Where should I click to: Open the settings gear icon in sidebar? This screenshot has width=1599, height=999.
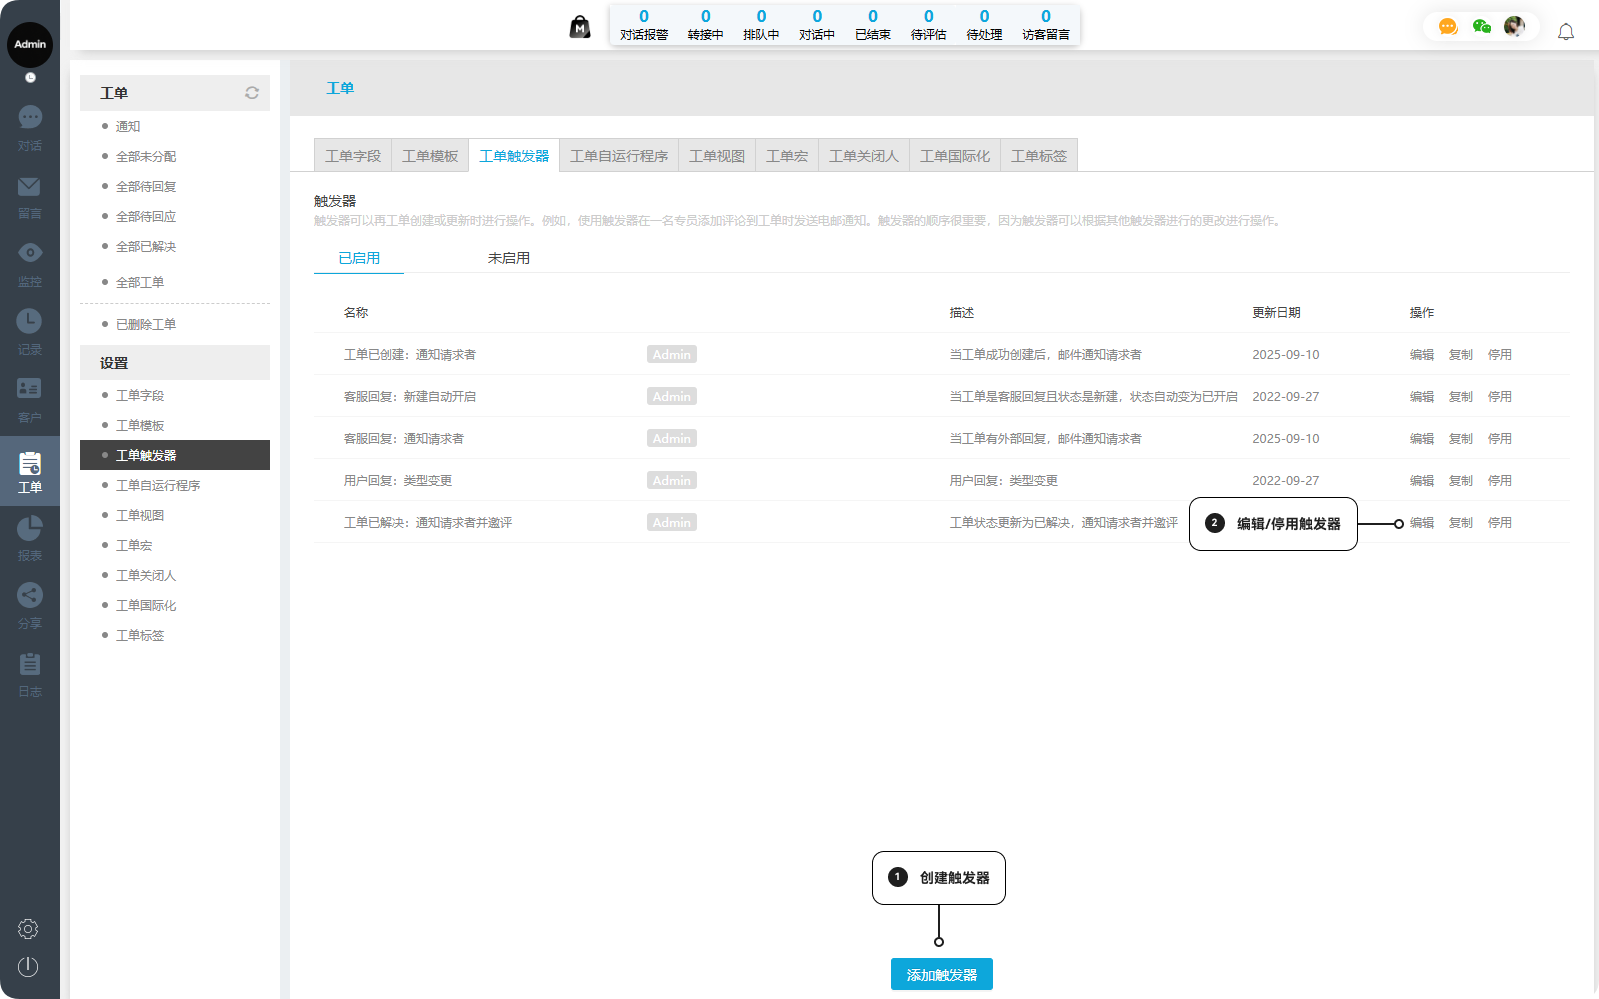[x=28, y=929]
